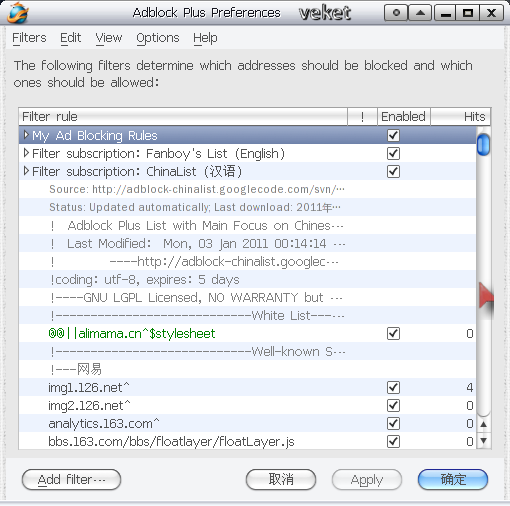
Task: Uncheck Fanboy's List subscription enabled box
Action: [393, 154]
